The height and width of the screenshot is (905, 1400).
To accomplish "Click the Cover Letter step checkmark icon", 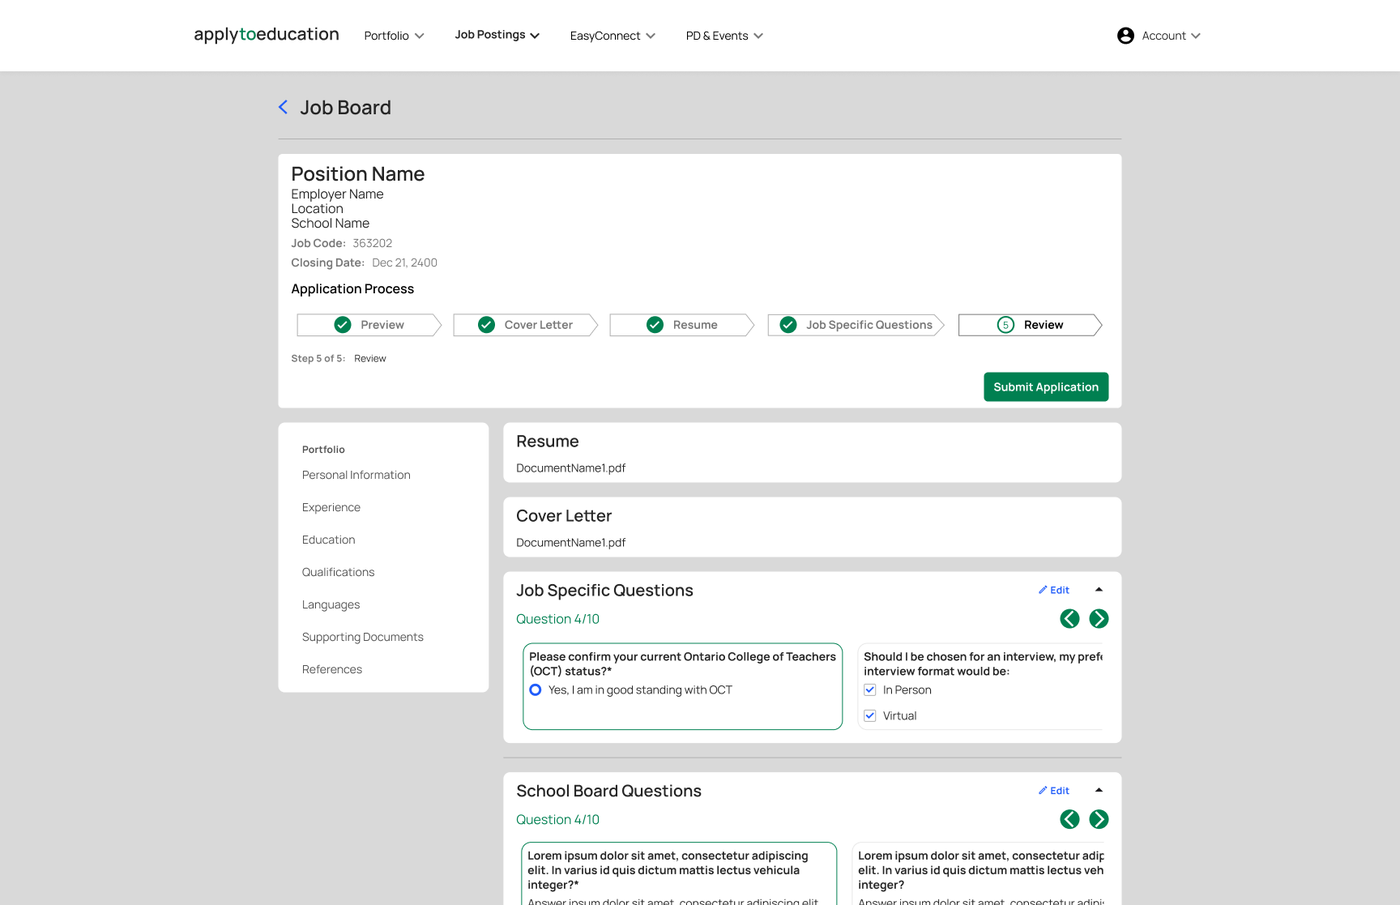I will (x=486, y=325).
